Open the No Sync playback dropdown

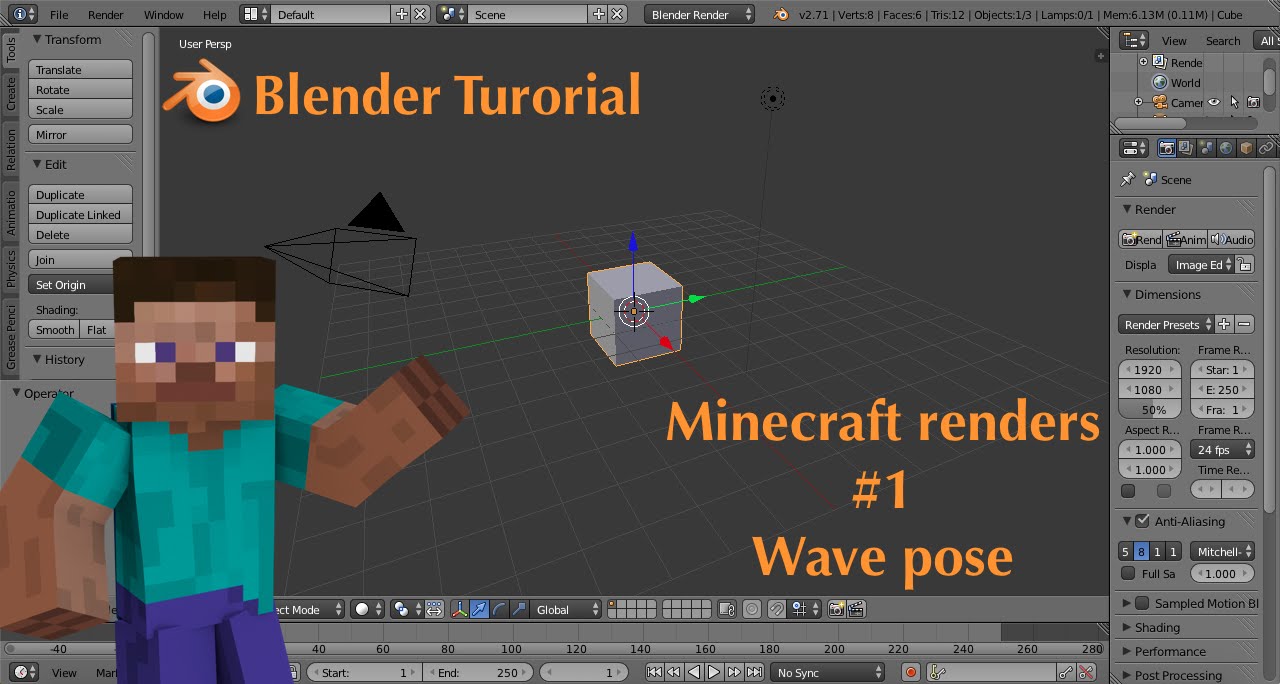coord(829,673)
